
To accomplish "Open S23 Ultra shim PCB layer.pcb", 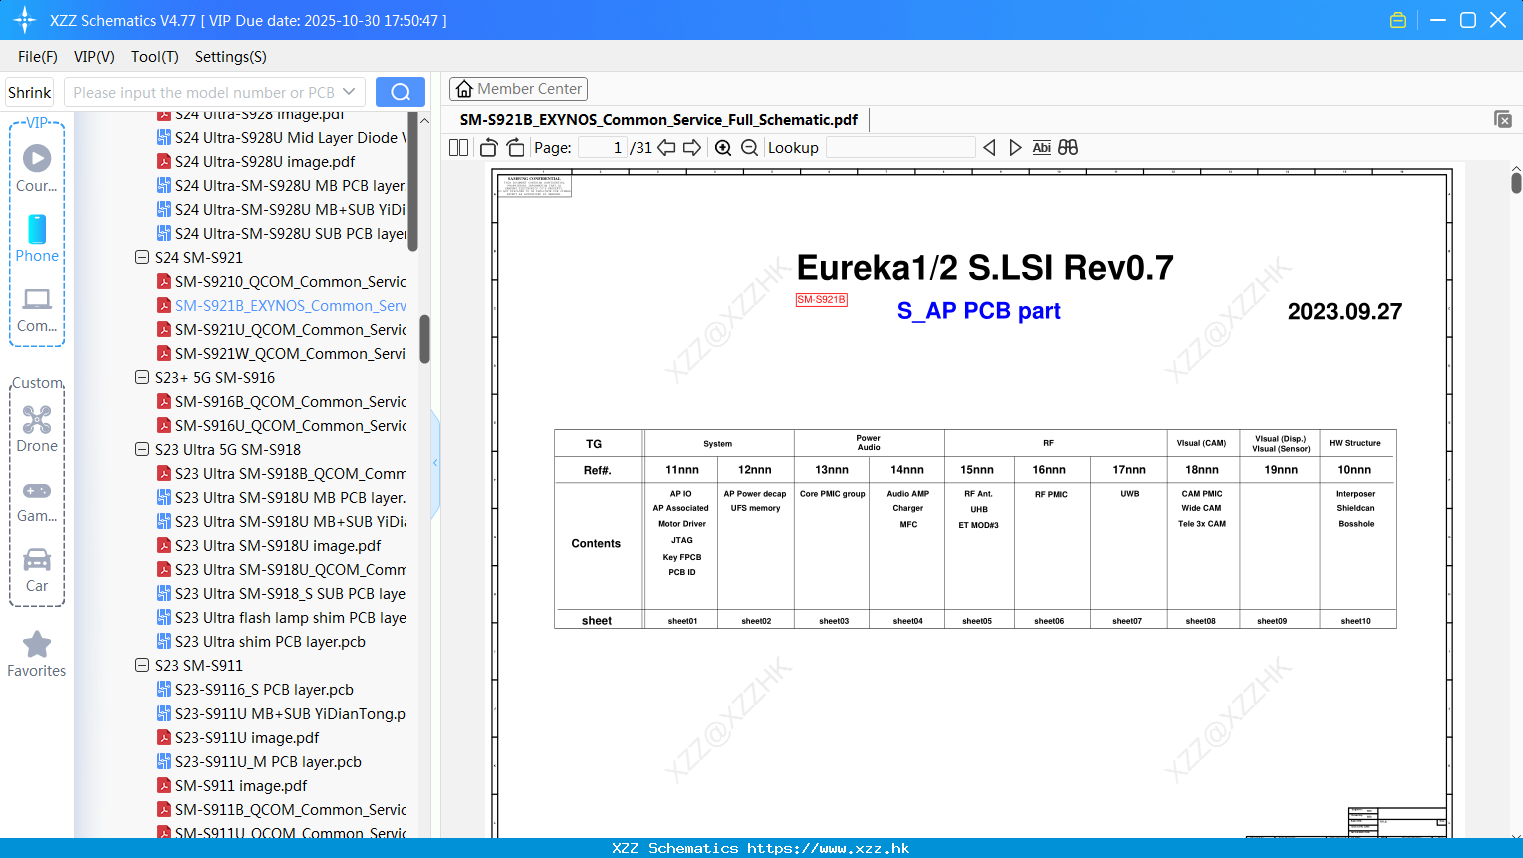I will click(x=262, y=641).
